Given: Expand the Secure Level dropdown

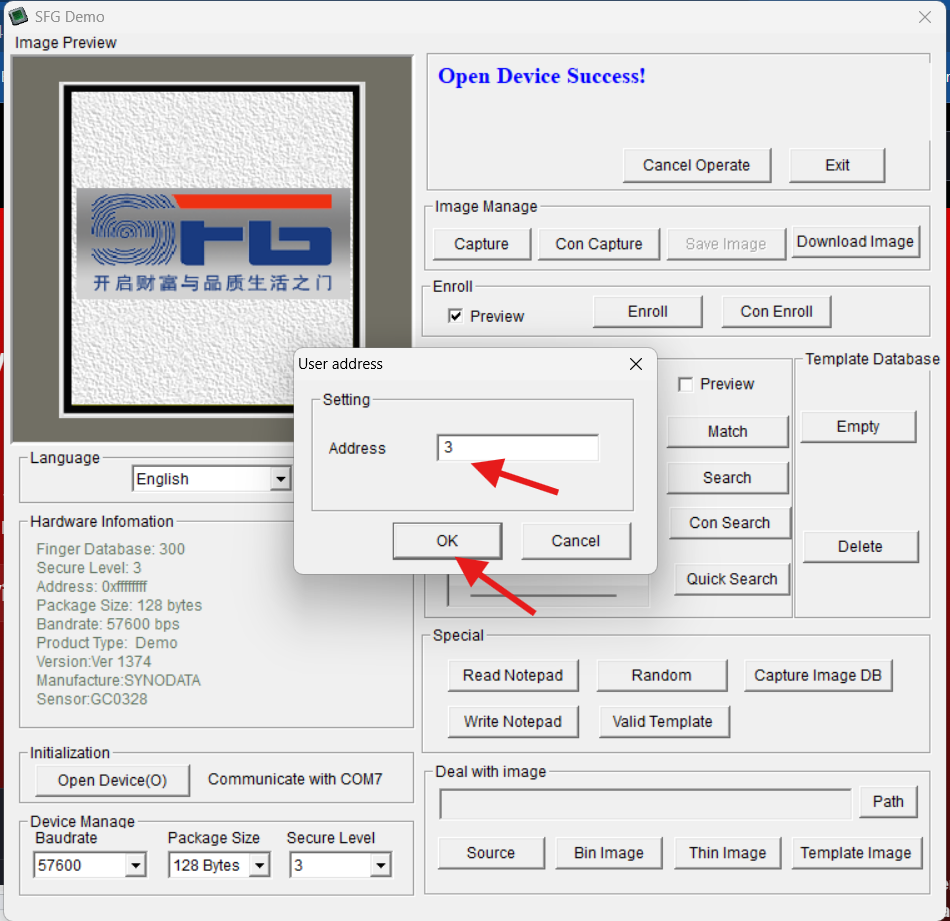Looking at the screenshot, I should pyautogui.click(x=380, y=865).
